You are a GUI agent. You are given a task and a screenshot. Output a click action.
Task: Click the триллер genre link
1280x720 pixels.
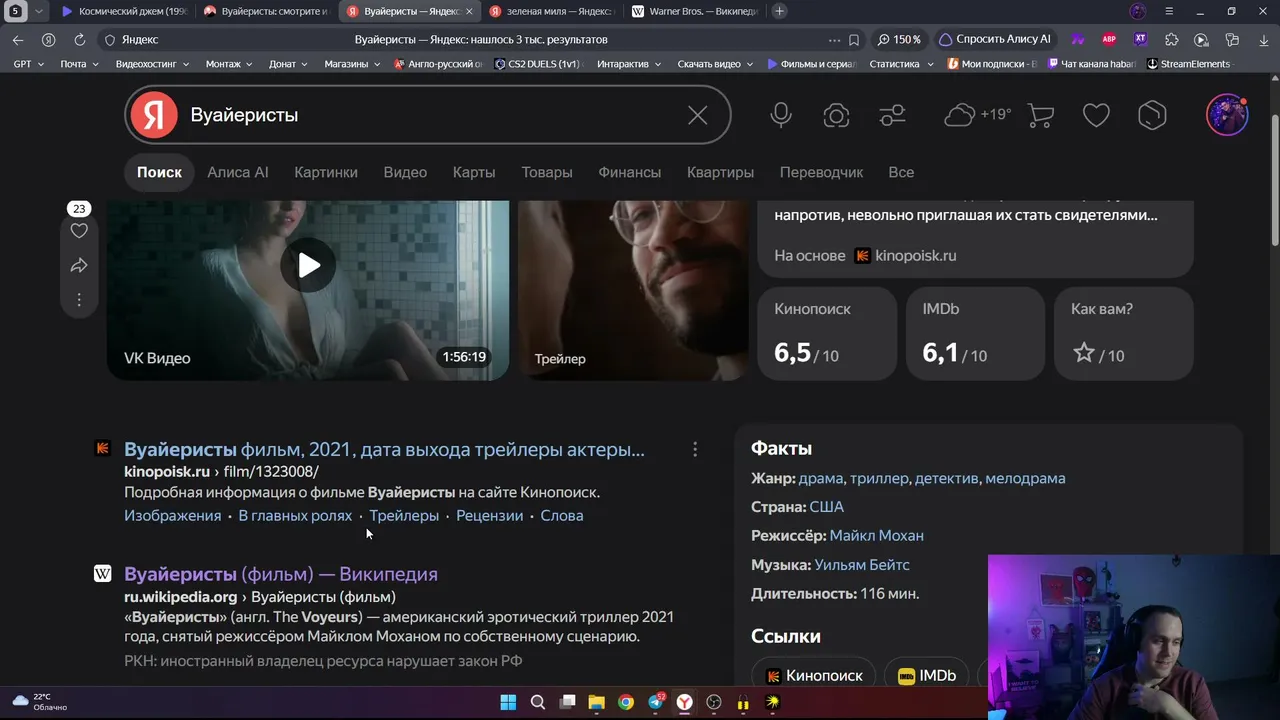tap(879, 479)
